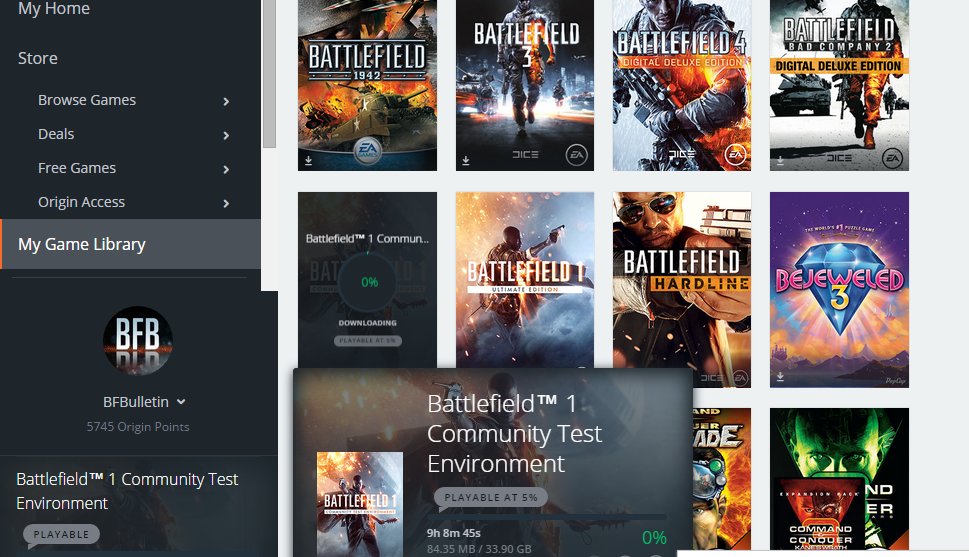Open Command & Conquer Kane's Wrath tile
Viewport: 969px width, 557px height.
point(839,479)
